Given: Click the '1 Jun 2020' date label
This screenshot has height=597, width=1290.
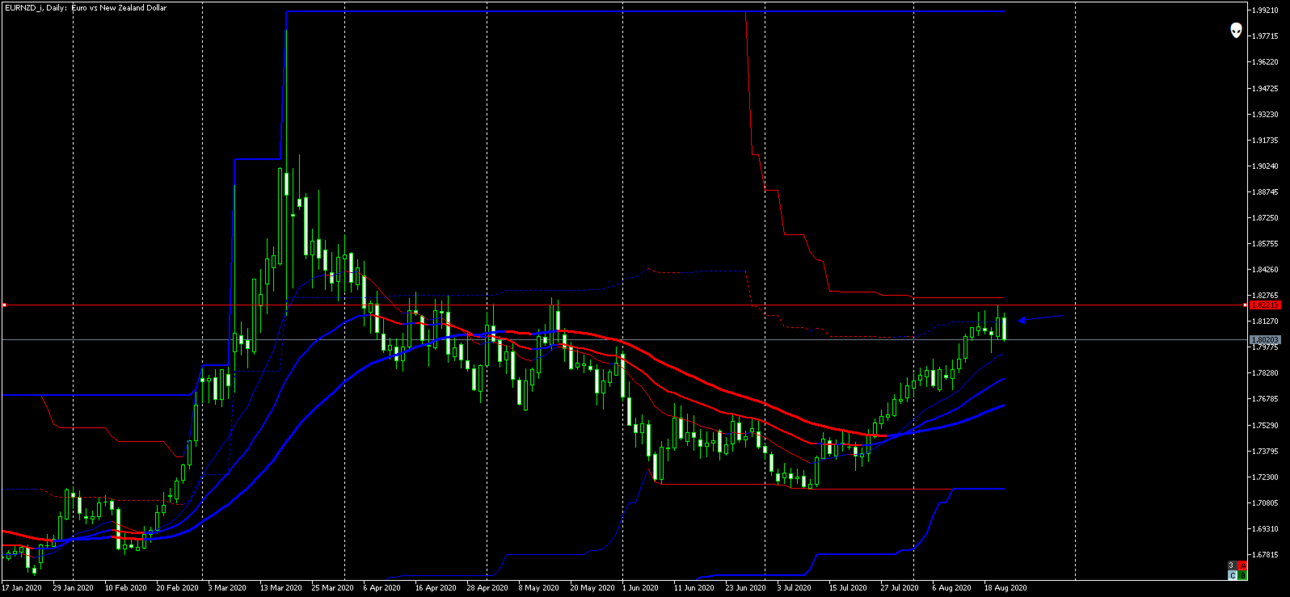Looking at the screenshot, I should tap(640, 588).
